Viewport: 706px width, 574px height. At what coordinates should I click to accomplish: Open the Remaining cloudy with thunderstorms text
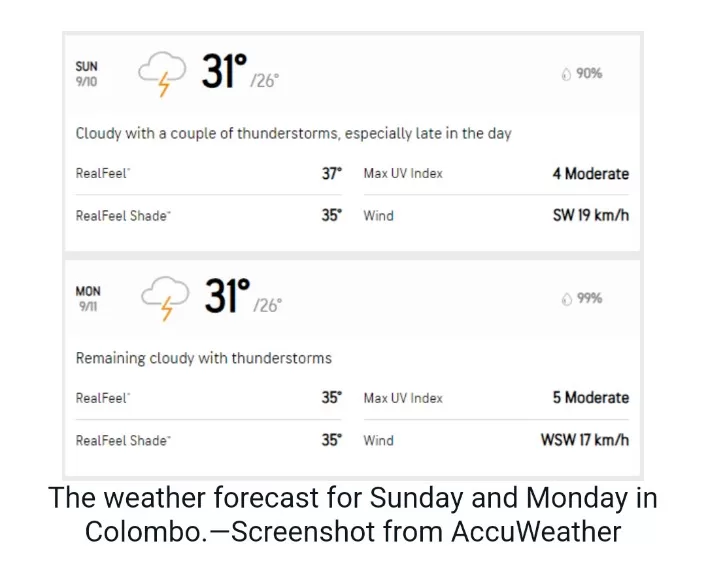coord(204,358)
